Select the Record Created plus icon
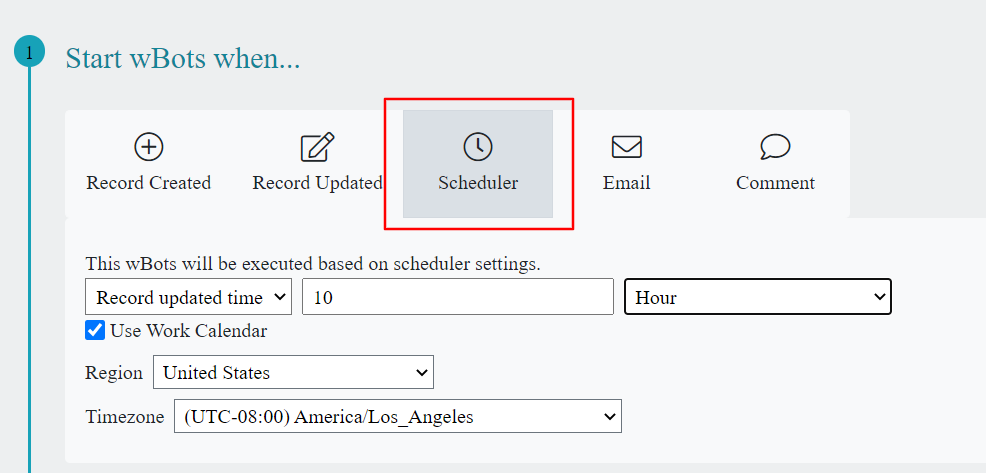 148,147
